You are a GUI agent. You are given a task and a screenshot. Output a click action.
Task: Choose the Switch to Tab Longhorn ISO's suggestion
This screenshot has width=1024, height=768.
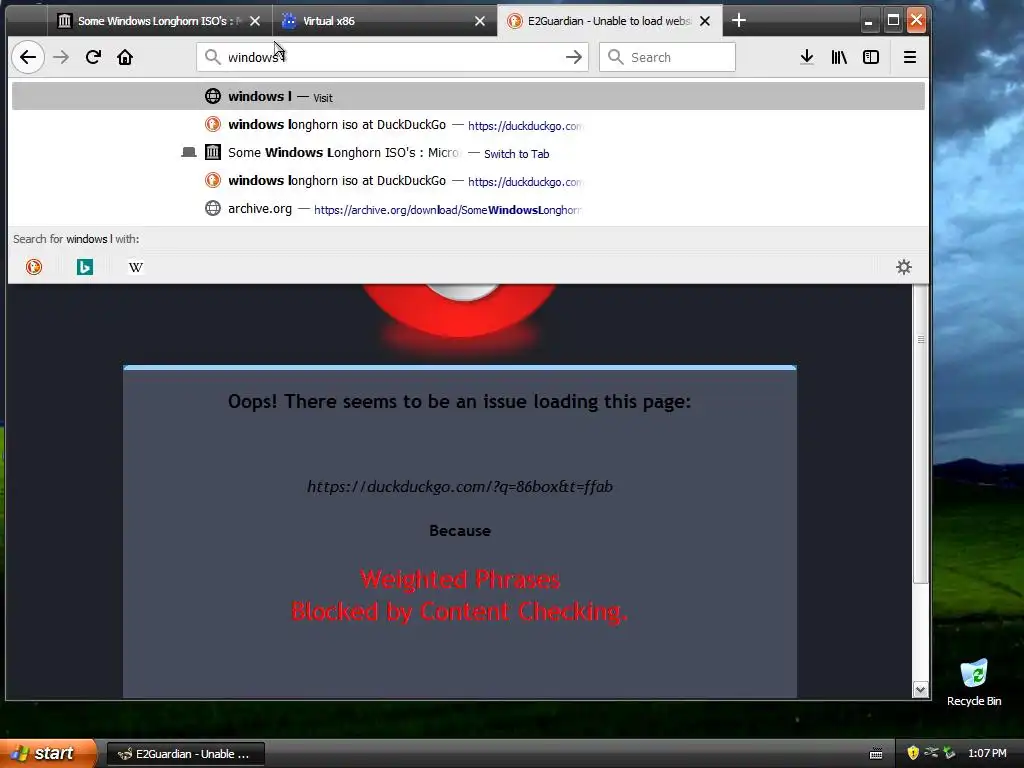[468, 153]
